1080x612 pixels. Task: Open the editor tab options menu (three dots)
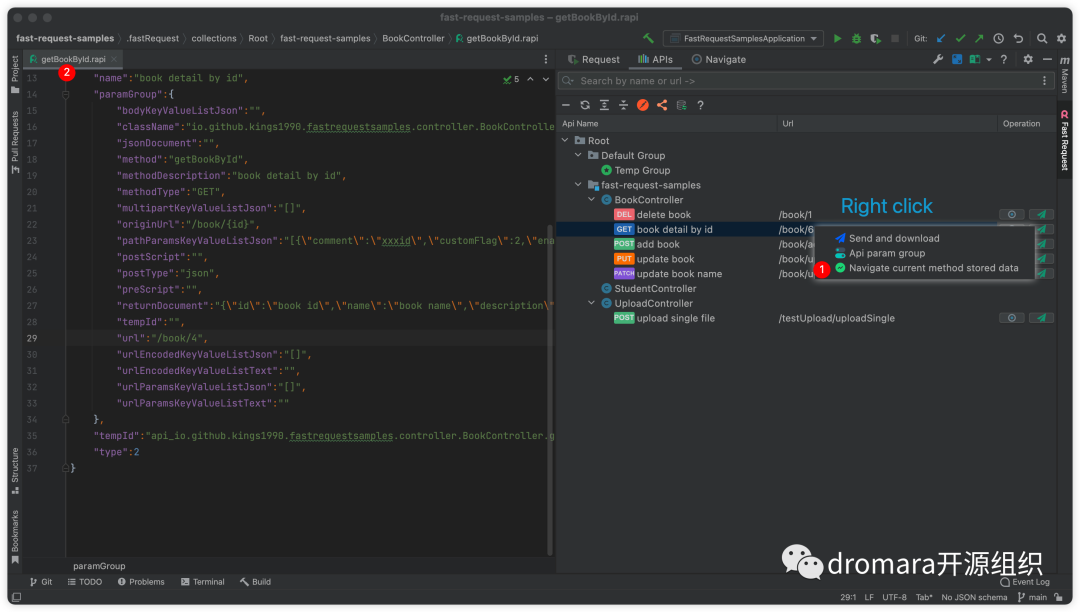pos(546,60)
